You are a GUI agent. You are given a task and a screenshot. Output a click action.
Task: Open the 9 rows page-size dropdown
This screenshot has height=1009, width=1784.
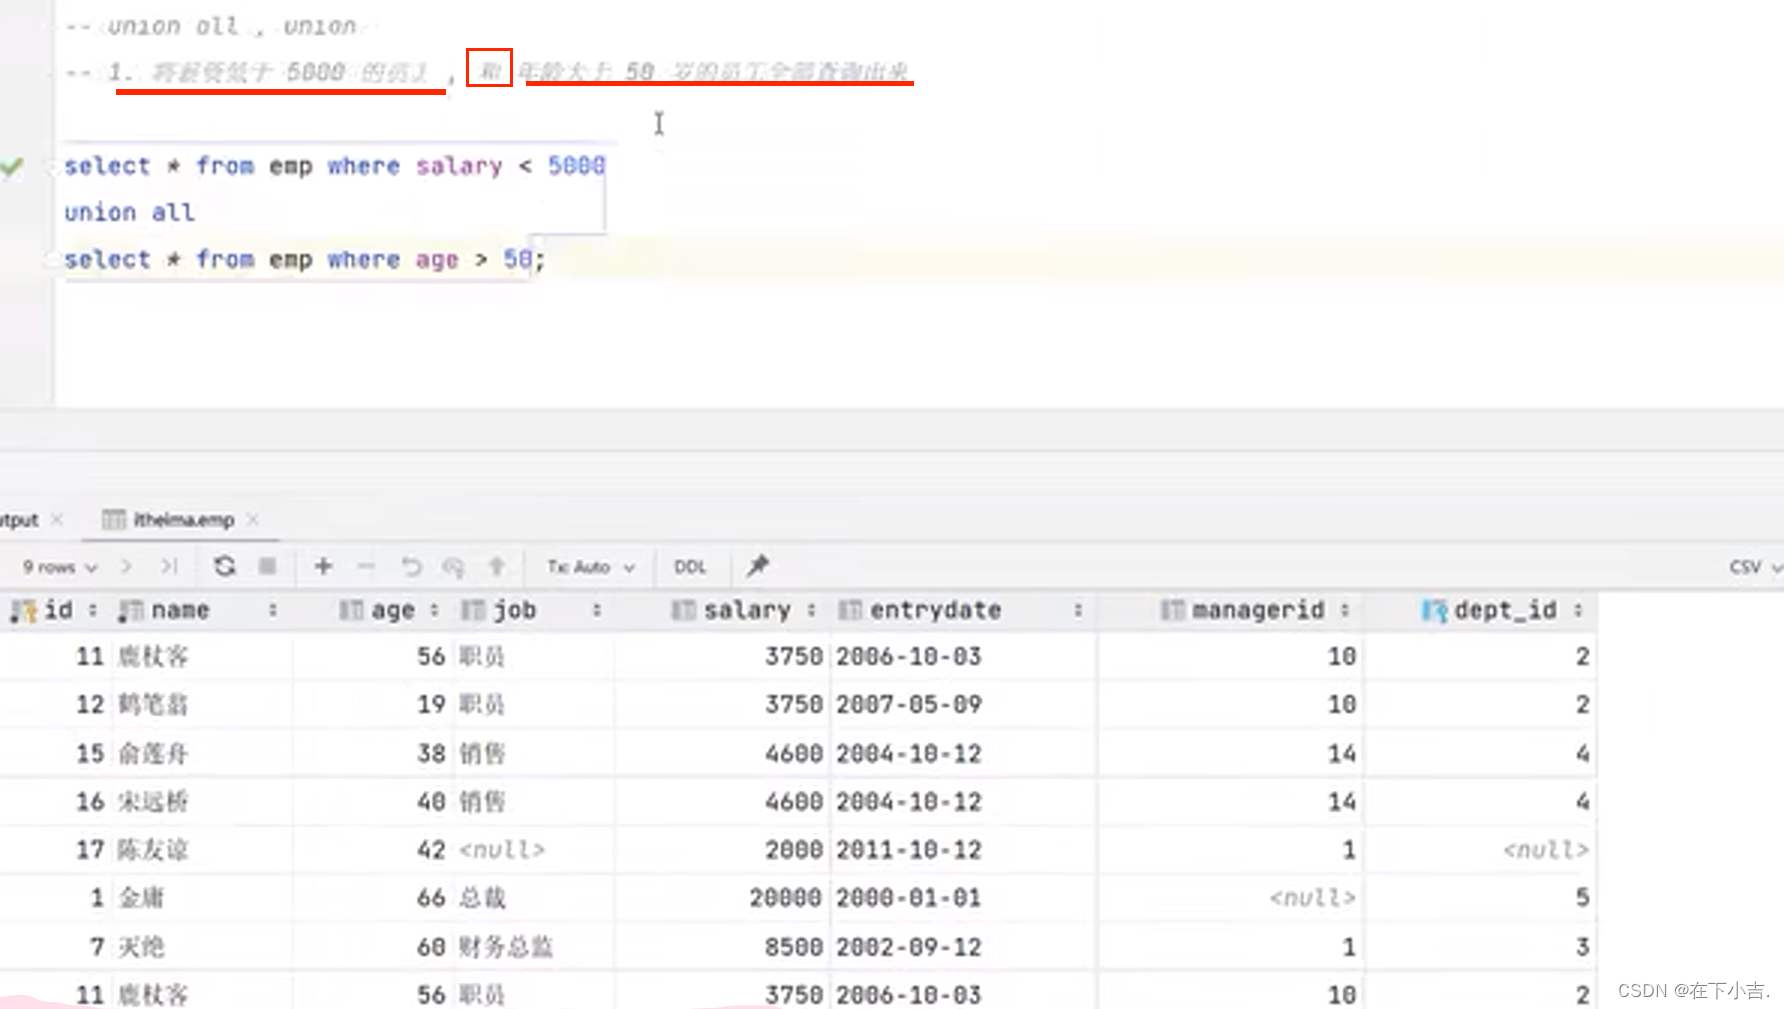click(x=60, y=567)
